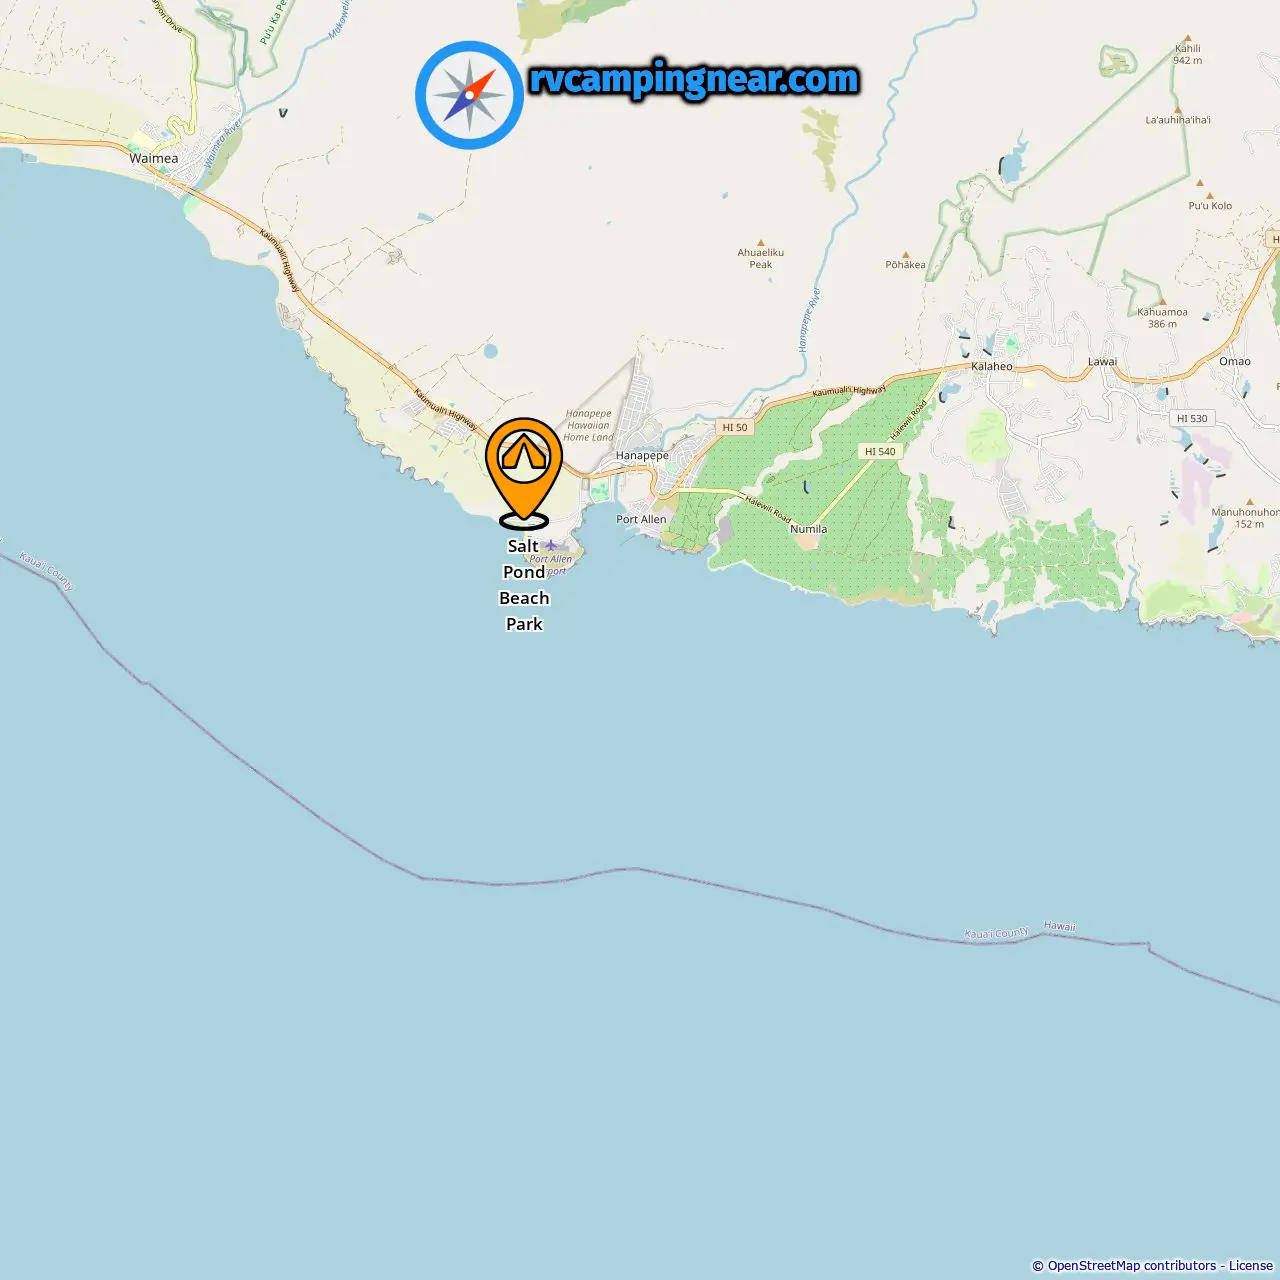Screen dimensions: 1280x1280
Task: Click the Pōhākea peak triangle marker
Action: 906,255
